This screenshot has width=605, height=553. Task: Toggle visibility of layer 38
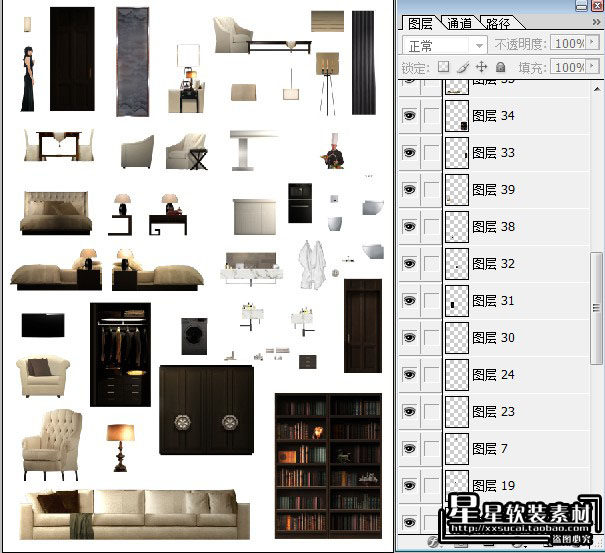tap(409, 227)
